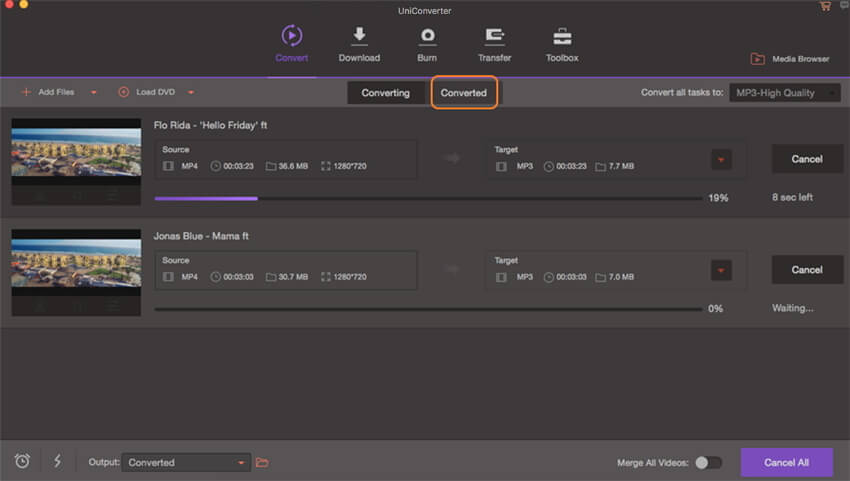Open the MP3-High Quality format dropdown
Viewport: 850px width, 481px height.
(x=785, y=93)
